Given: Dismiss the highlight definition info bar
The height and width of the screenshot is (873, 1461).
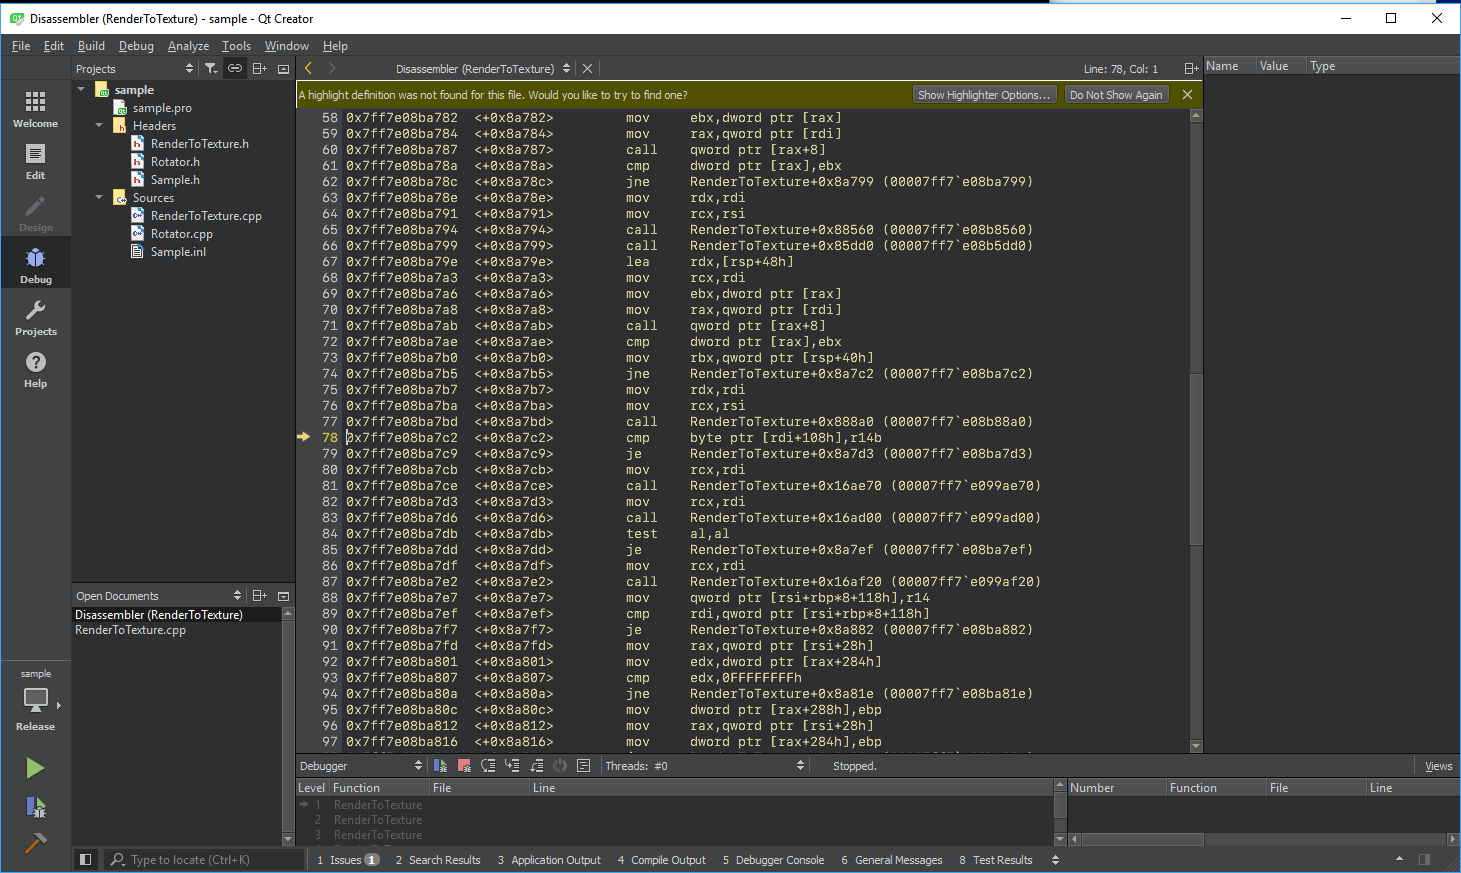Looking at the screenshot, I should point(1187,94).
